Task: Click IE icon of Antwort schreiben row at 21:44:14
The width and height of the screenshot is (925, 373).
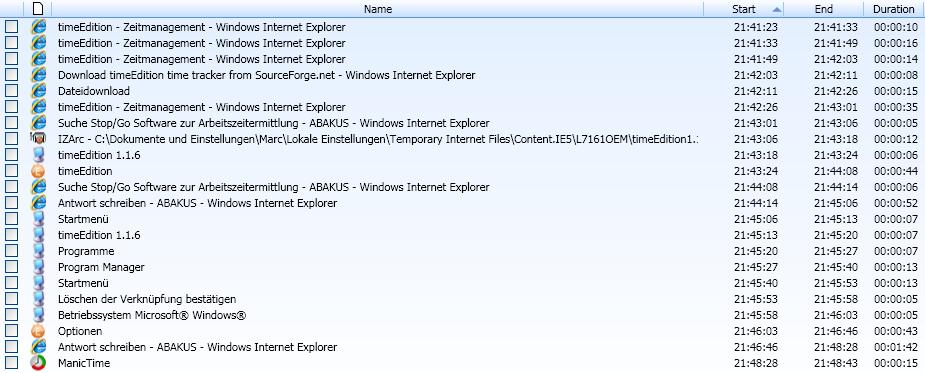Action: pyautogui.click(x=38, y=202)
